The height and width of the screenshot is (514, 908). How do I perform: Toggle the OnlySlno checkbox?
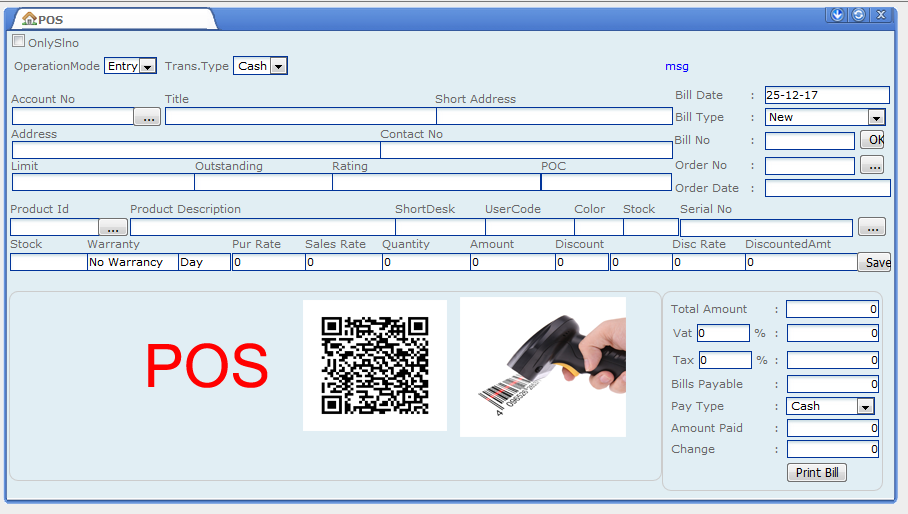19,41
